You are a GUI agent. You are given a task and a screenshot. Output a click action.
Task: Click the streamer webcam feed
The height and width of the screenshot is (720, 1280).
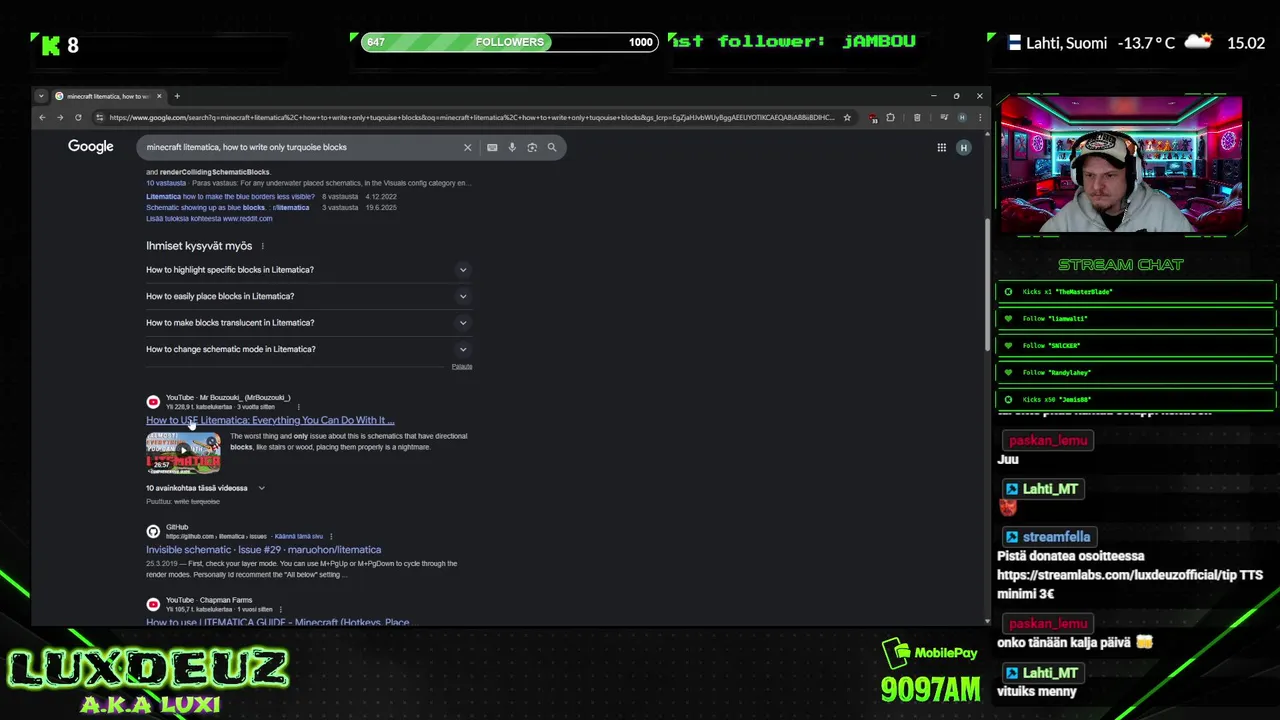1121,165
